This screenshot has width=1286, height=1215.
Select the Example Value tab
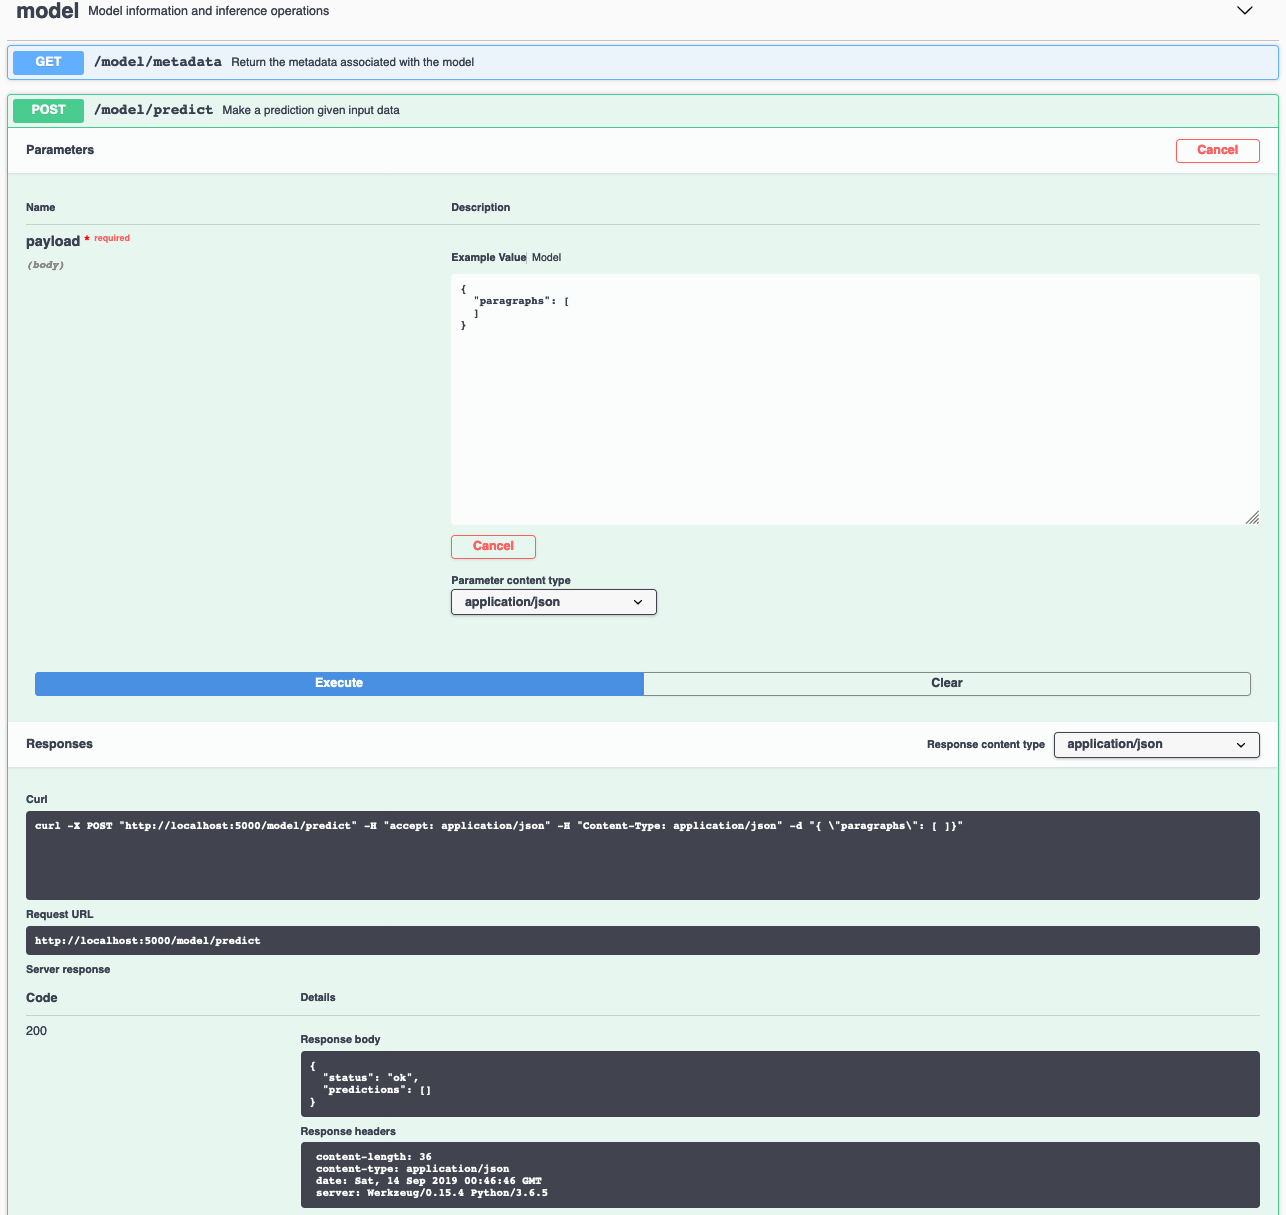click(488, 257)
